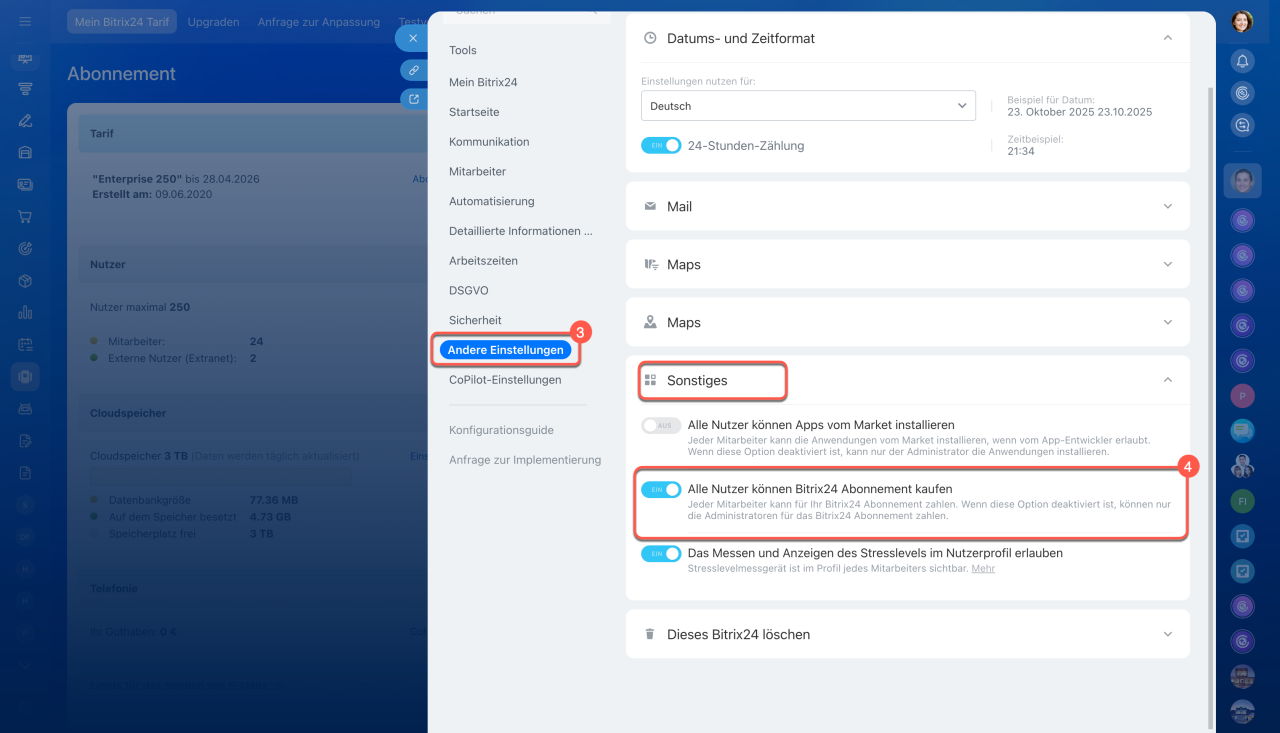Image resolution: width=1280 pixels, height=733 pixels.
Task: Open 'Detaillierte Informationen ...' menu item
Action: point(521,231)
